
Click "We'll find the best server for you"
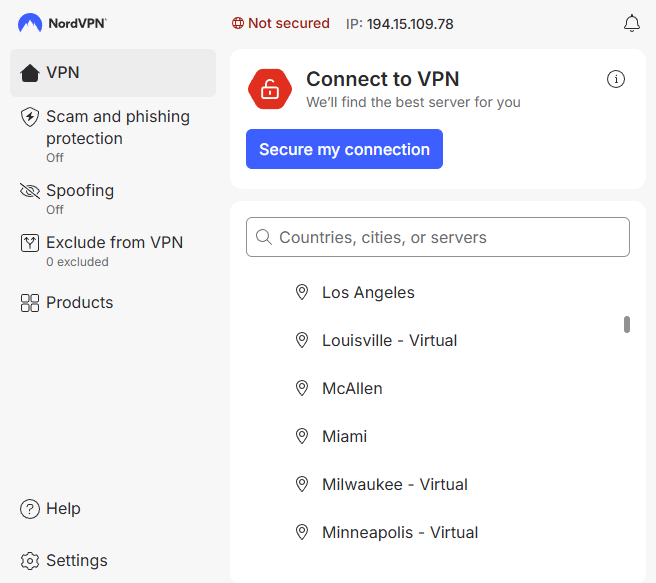pos(413,102)
